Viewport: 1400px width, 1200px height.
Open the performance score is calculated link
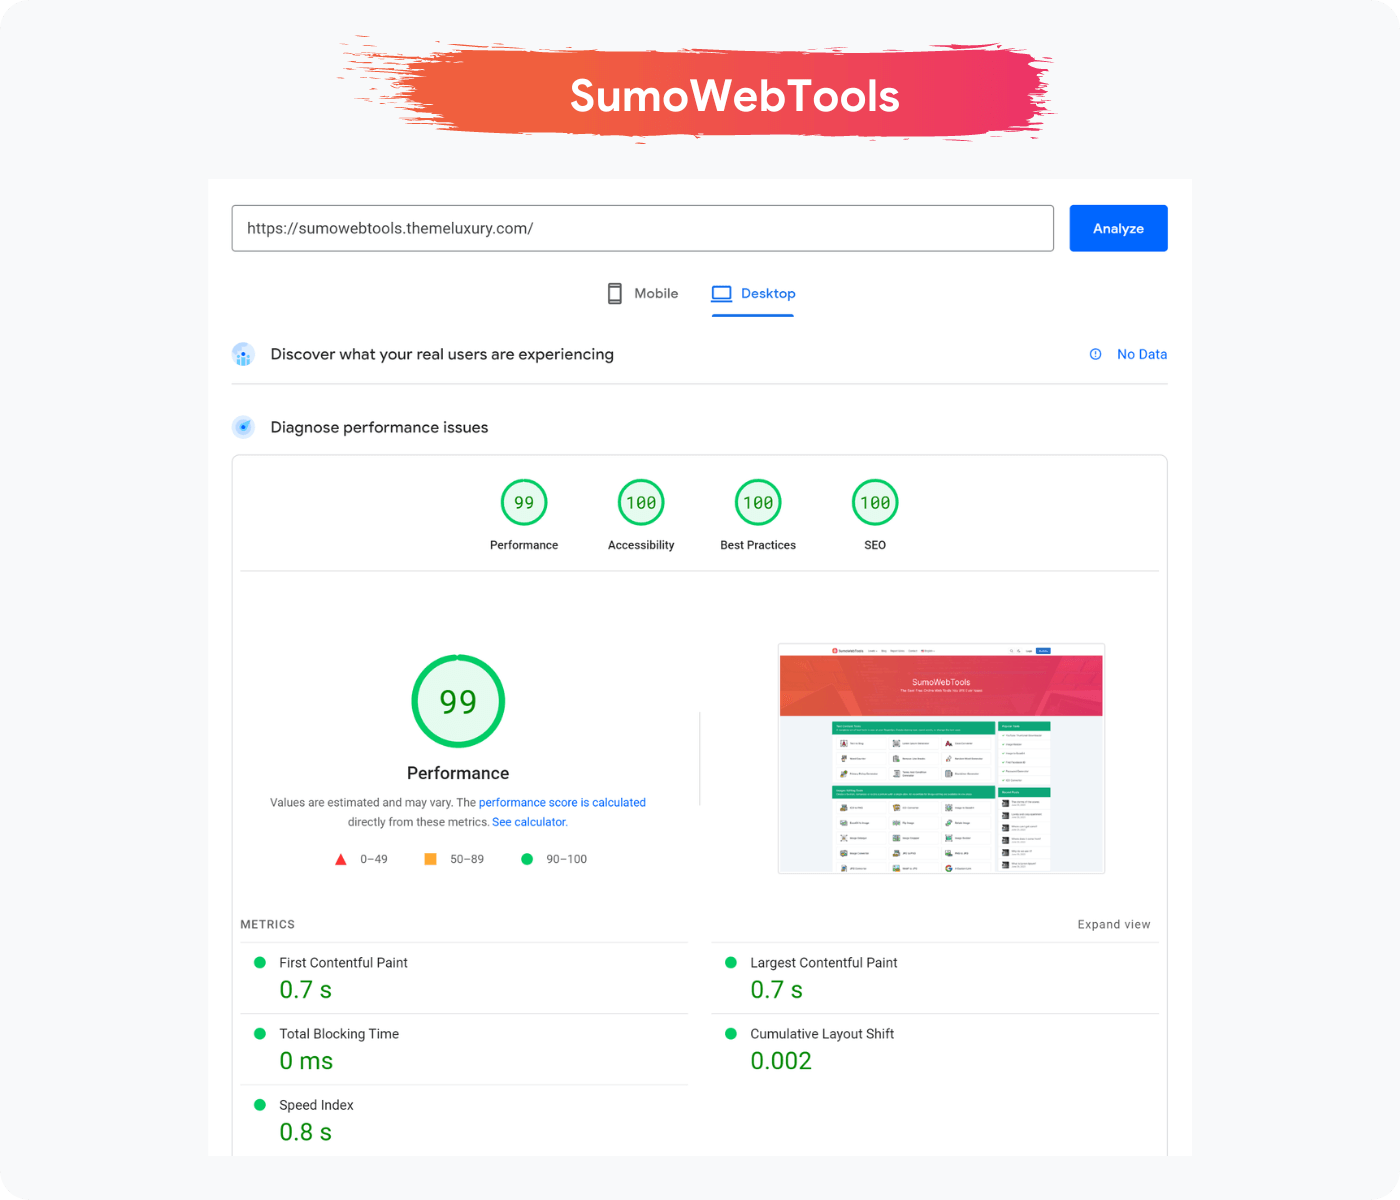(562, 802)
